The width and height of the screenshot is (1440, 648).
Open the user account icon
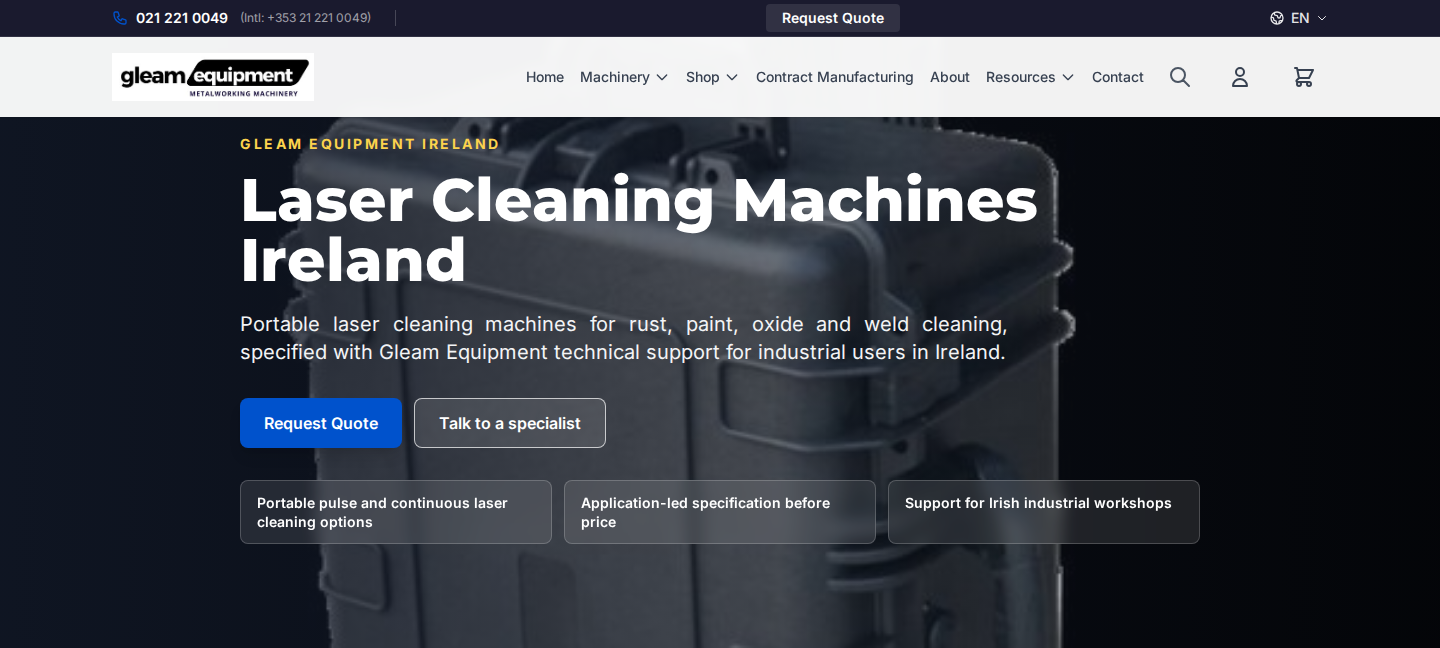pyautogui.click(x=1240, y=77)
